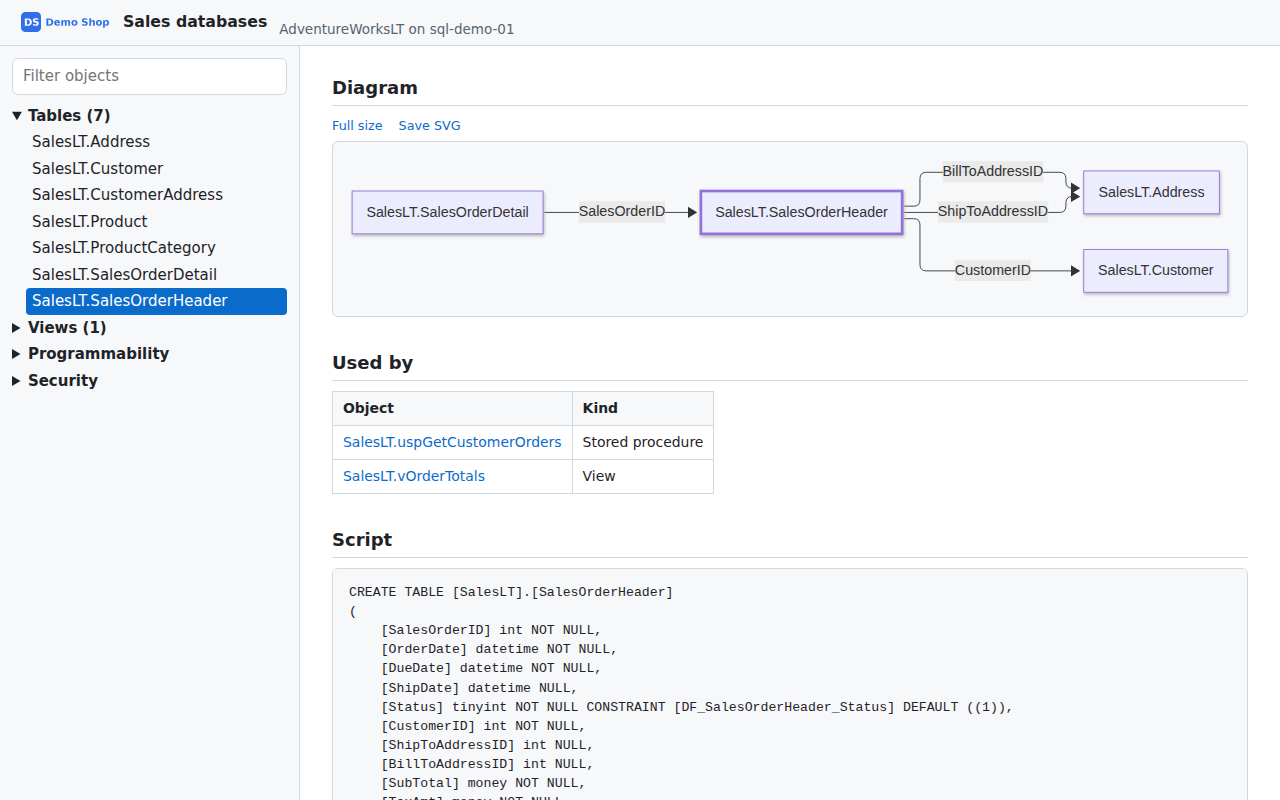Click the SalesLT.SalesOrderHeader diagram node

[801, 212]
